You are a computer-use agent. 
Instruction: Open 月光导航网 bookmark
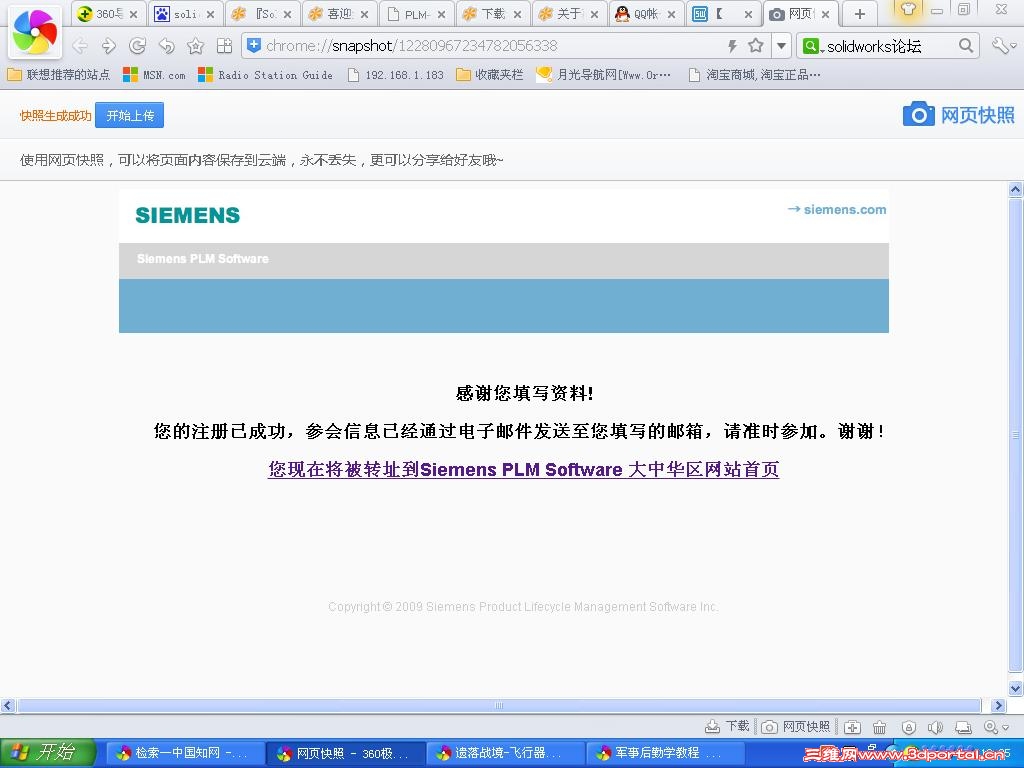603,74
